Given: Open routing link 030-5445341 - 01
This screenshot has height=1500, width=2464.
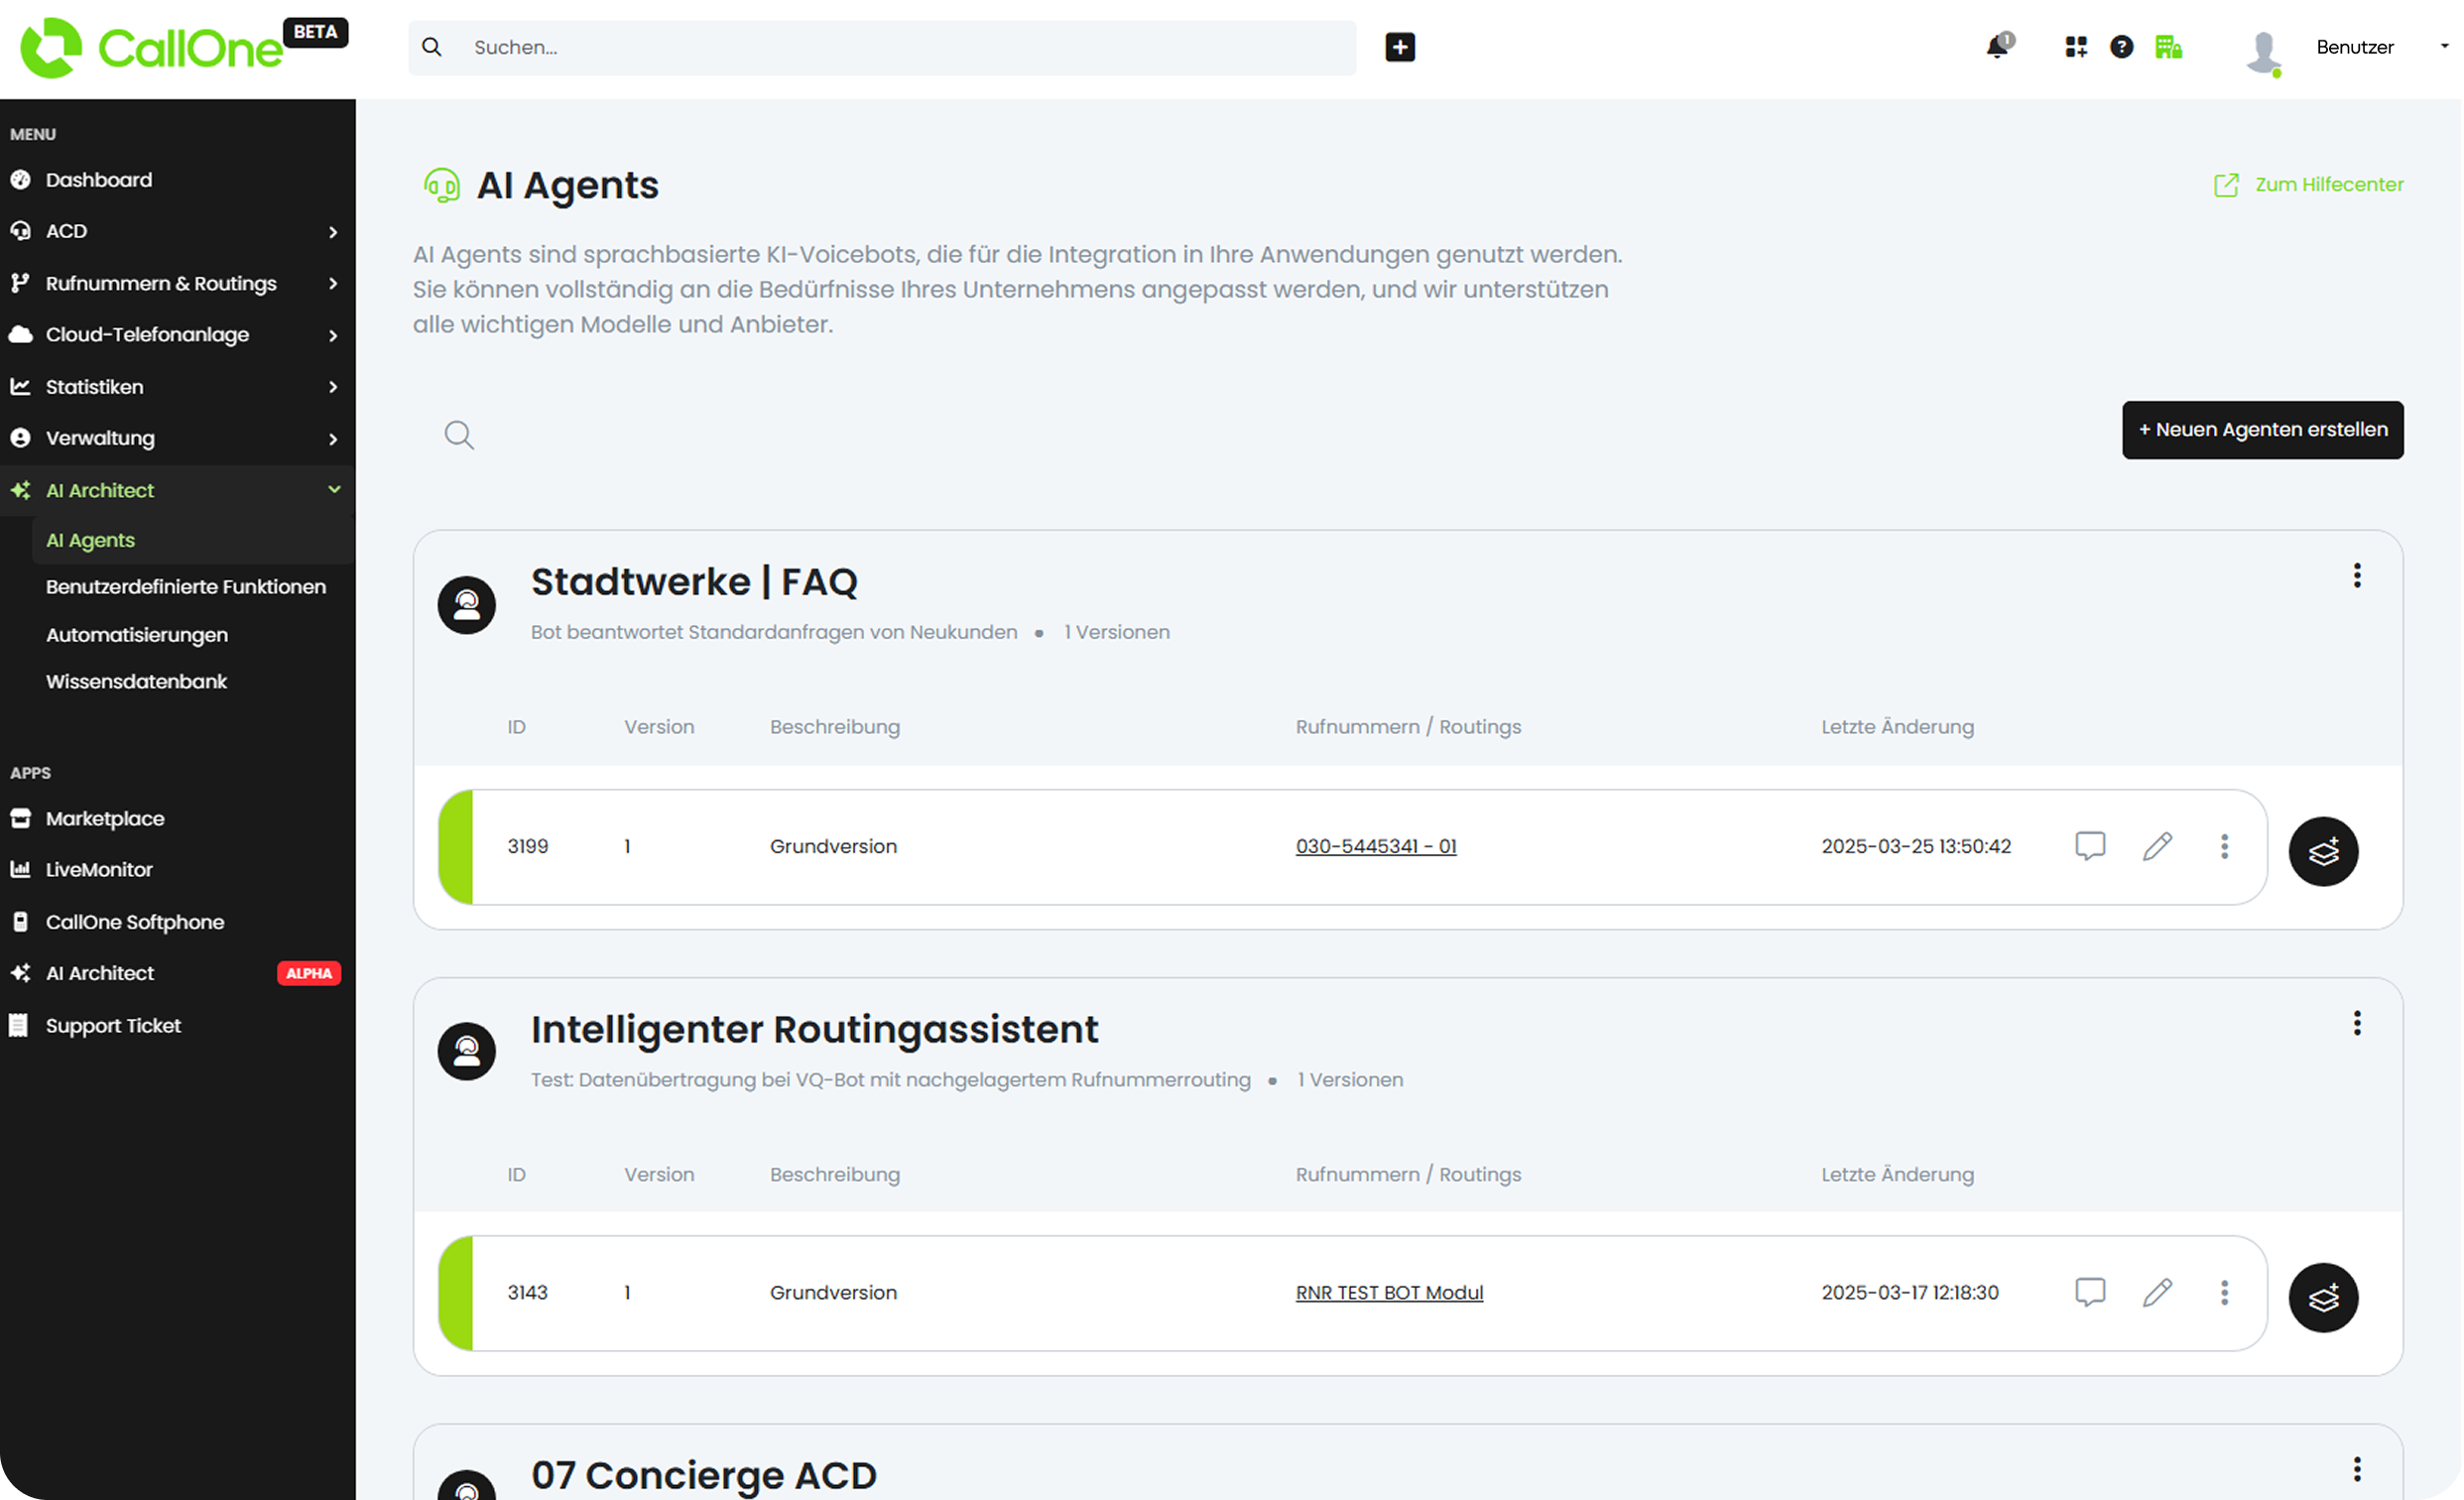Looking at the screenshot, I should pos(1376,847).
